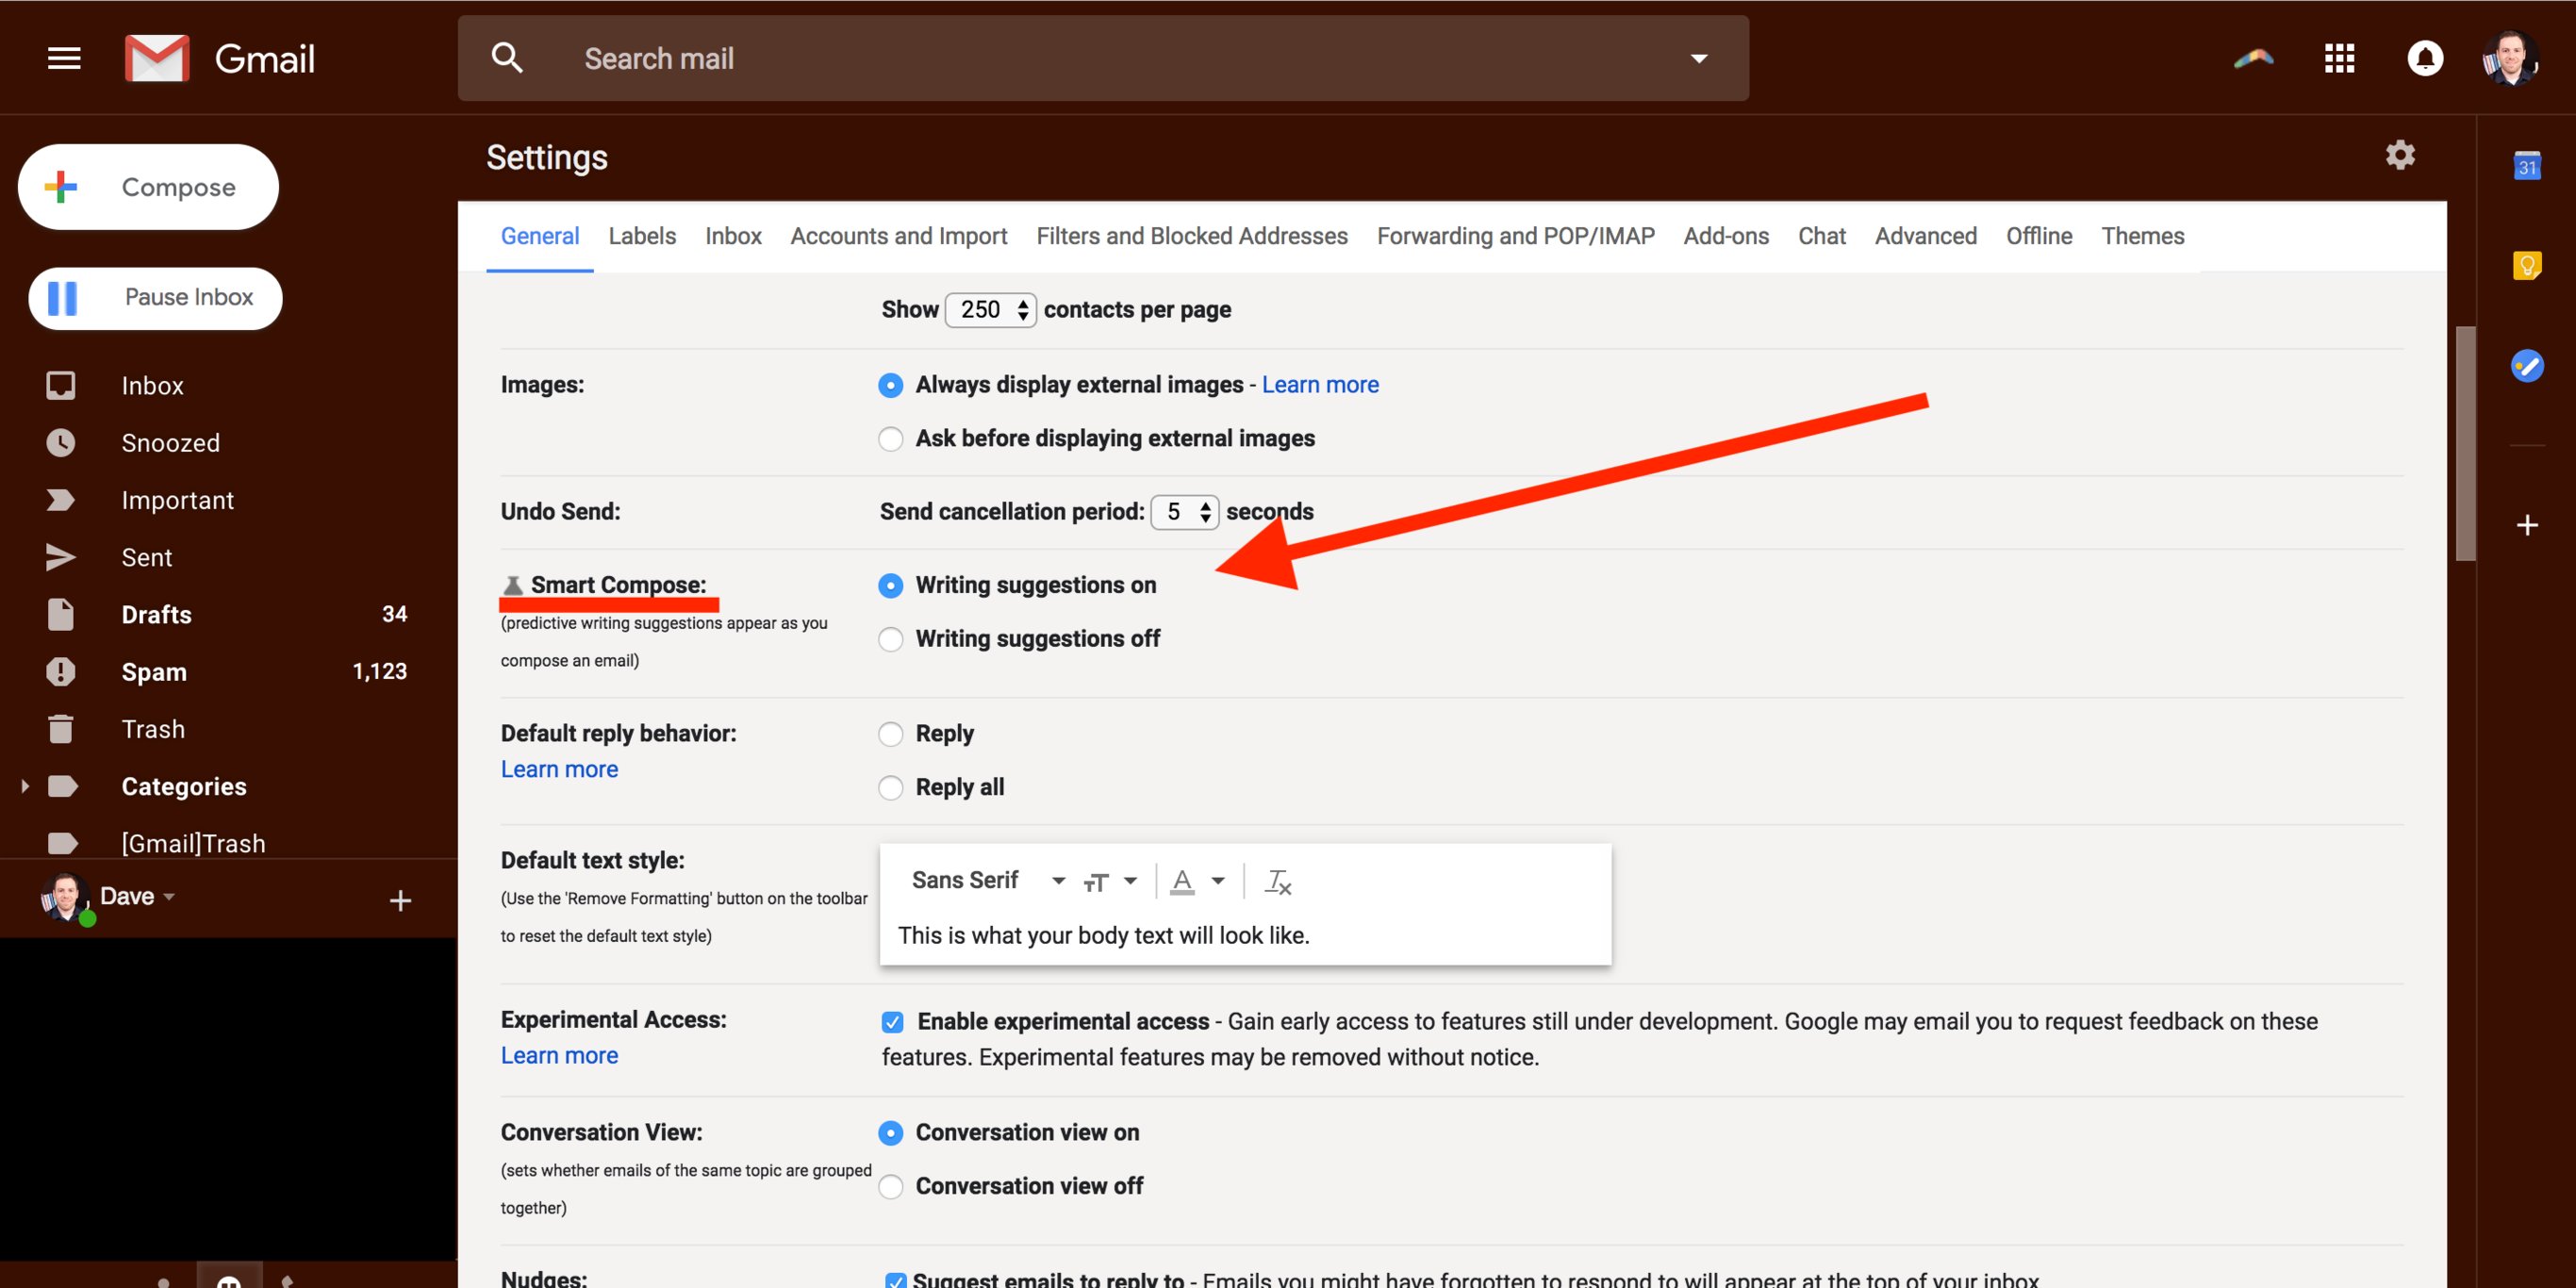Expand the advanced search options arrow
Image resolution: width=2576 pixels, height=1288 pixels.
[1698, 58]
